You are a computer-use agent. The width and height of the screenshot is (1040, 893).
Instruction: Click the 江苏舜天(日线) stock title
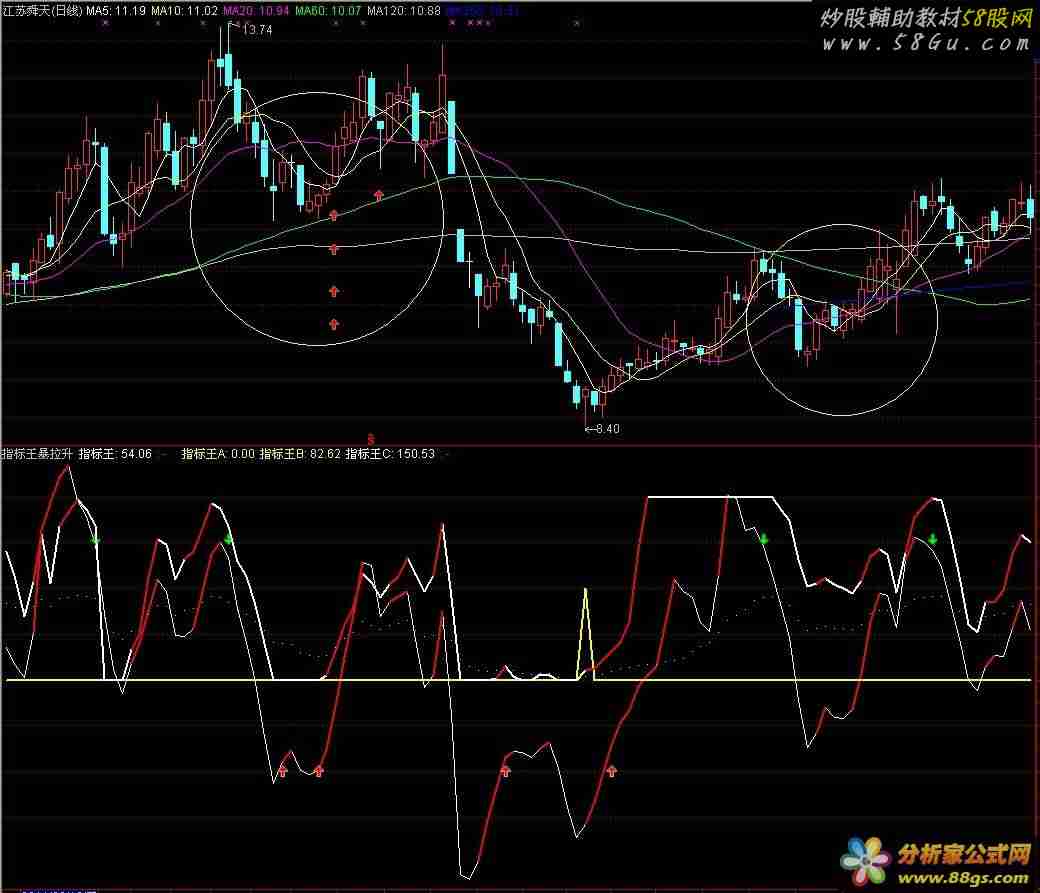(42, 11)
